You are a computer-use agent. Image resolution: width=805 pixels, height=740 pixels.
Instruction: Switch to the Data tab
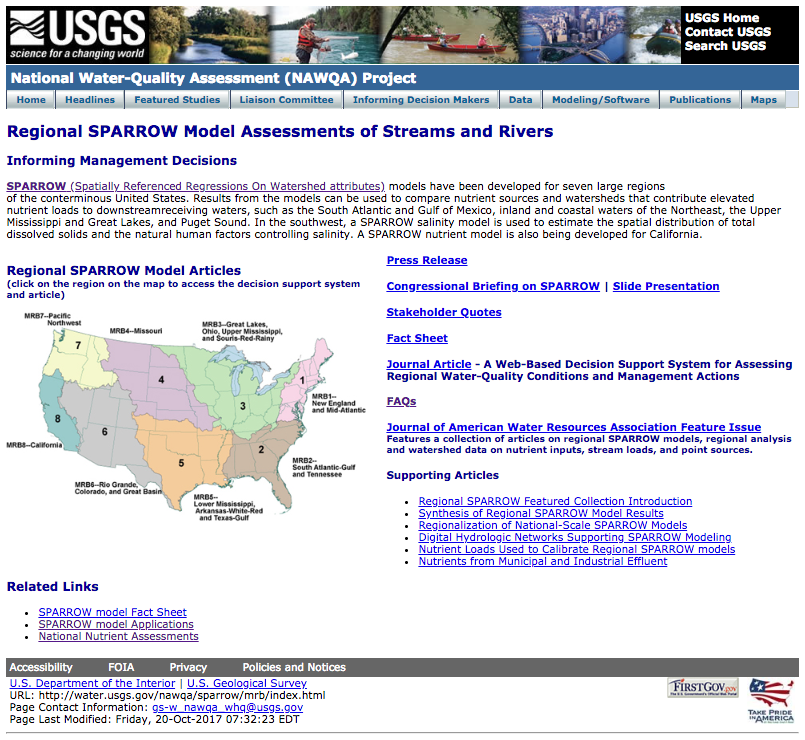tap(520, 99)
